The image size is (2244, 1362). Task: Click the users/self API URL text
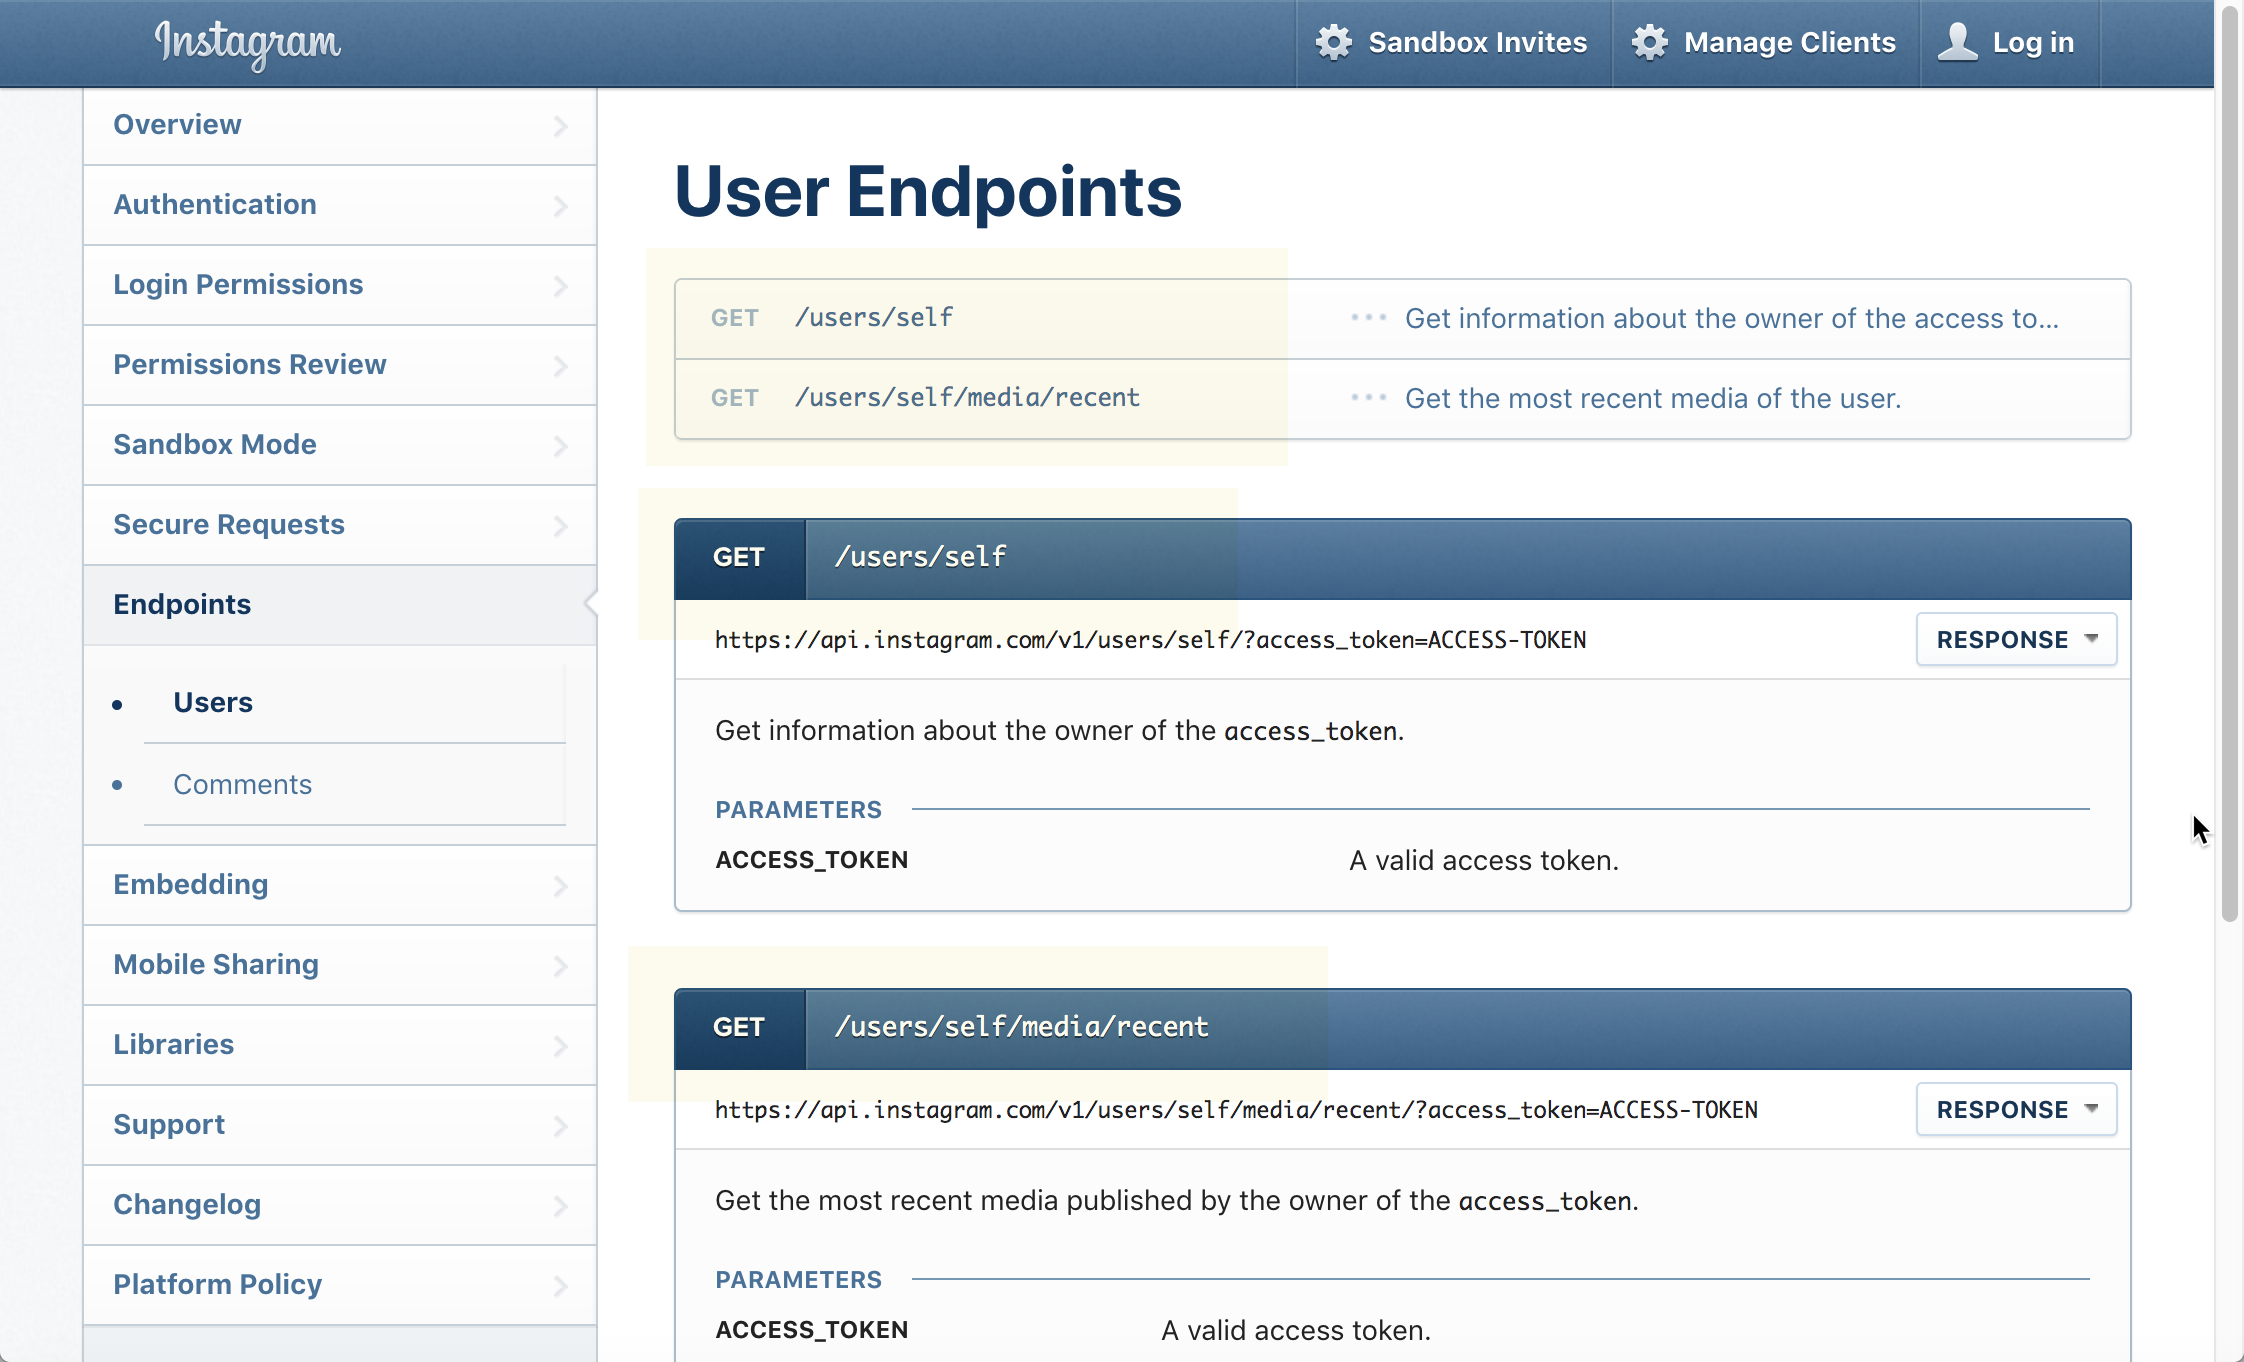coord(1150,640)
